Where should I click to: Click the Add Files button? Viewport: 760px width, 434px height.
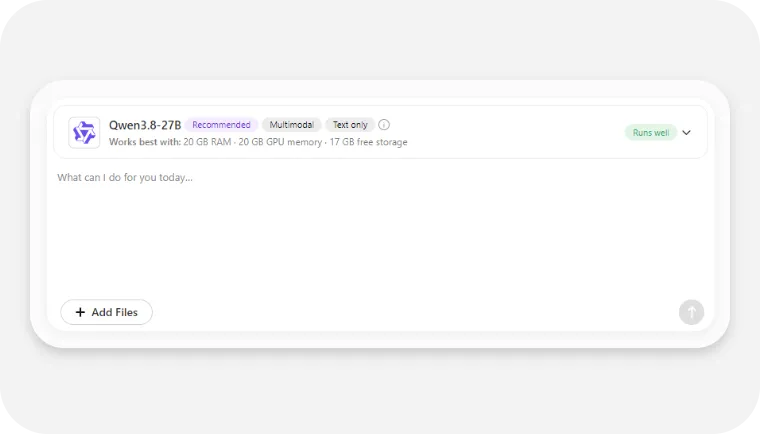point(107,312)
